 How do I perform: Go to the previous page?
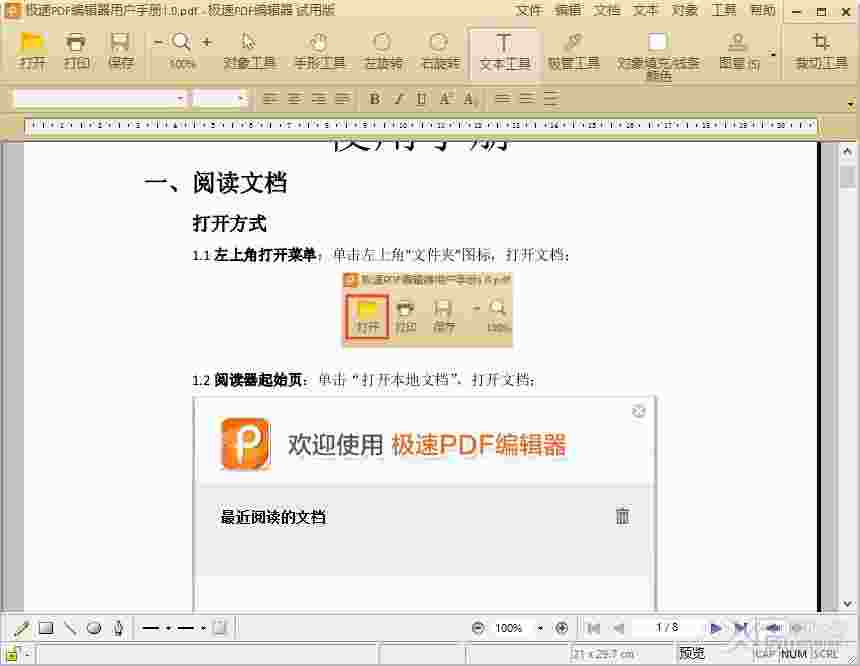(x=619, y=628)
